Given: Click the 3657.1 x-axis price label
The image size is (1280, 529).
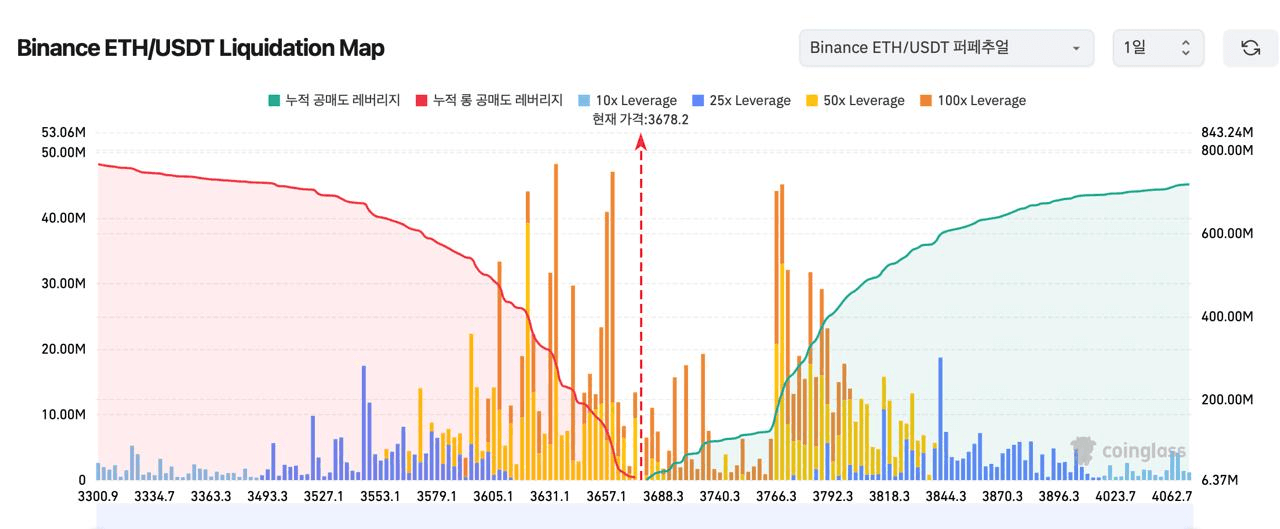Looking at the screenshot, I should [606, 496].
